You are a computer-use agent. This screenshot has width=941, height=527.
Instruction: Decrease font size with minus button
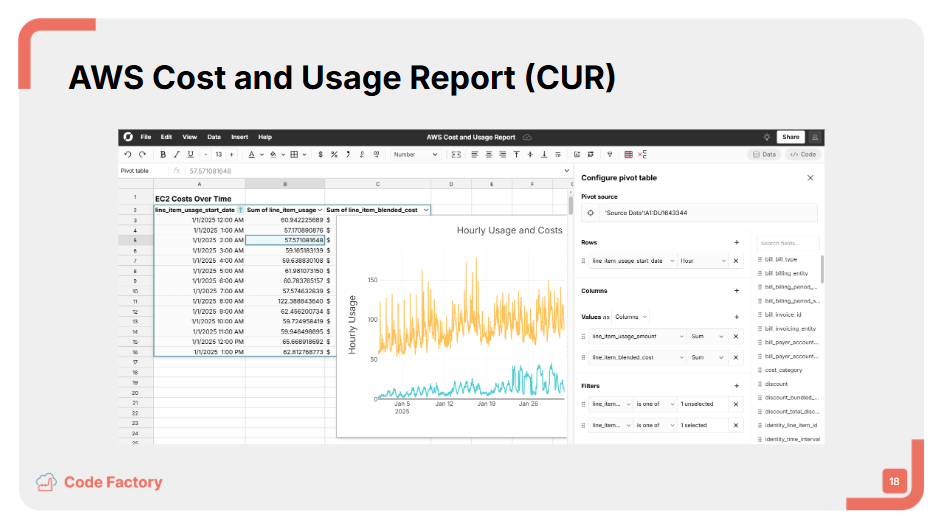point(206,155)
